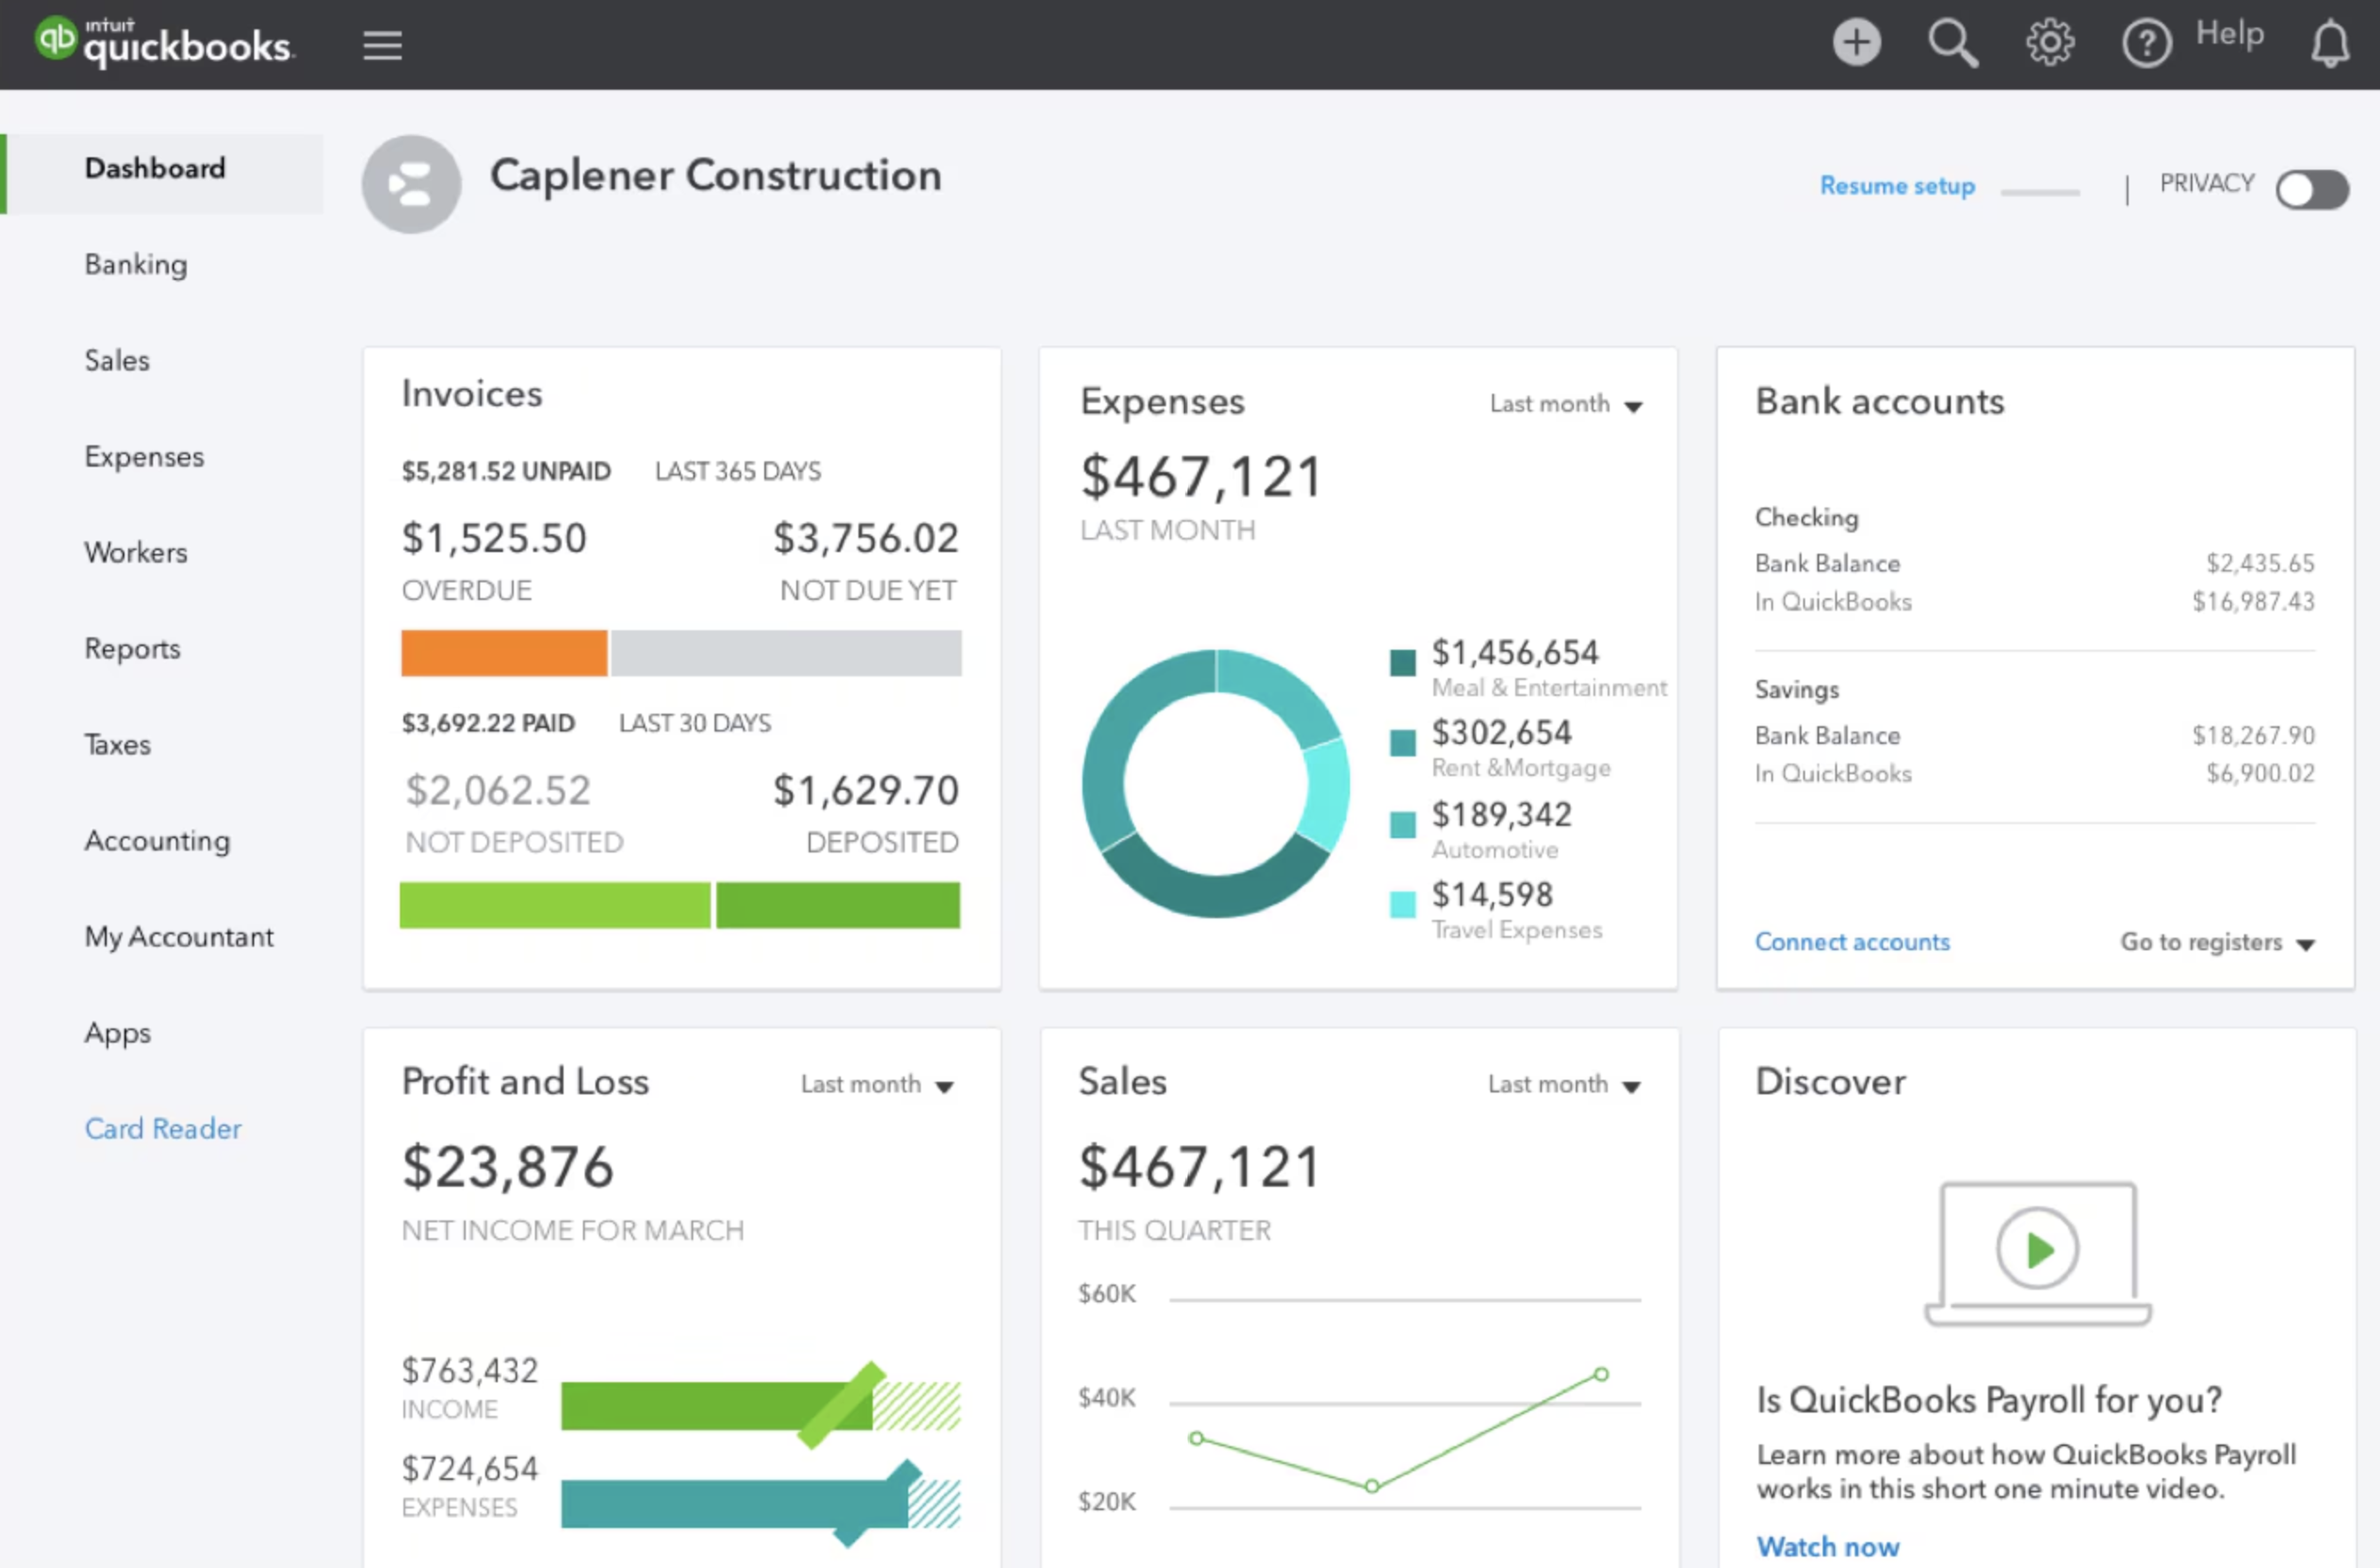The width and height of the screenshot is (2380, 1568).
Task: Open the hamburger navigation menu
Action: pos(381,44)
